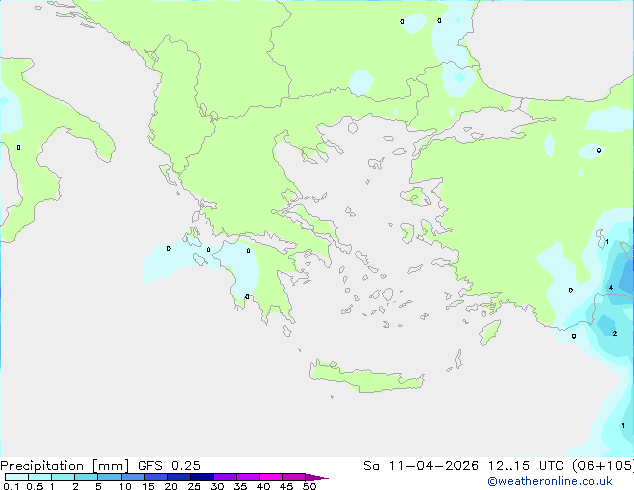Click the "Precipitation [mm]" title text

pyautogui.click(x=65, y=465)
